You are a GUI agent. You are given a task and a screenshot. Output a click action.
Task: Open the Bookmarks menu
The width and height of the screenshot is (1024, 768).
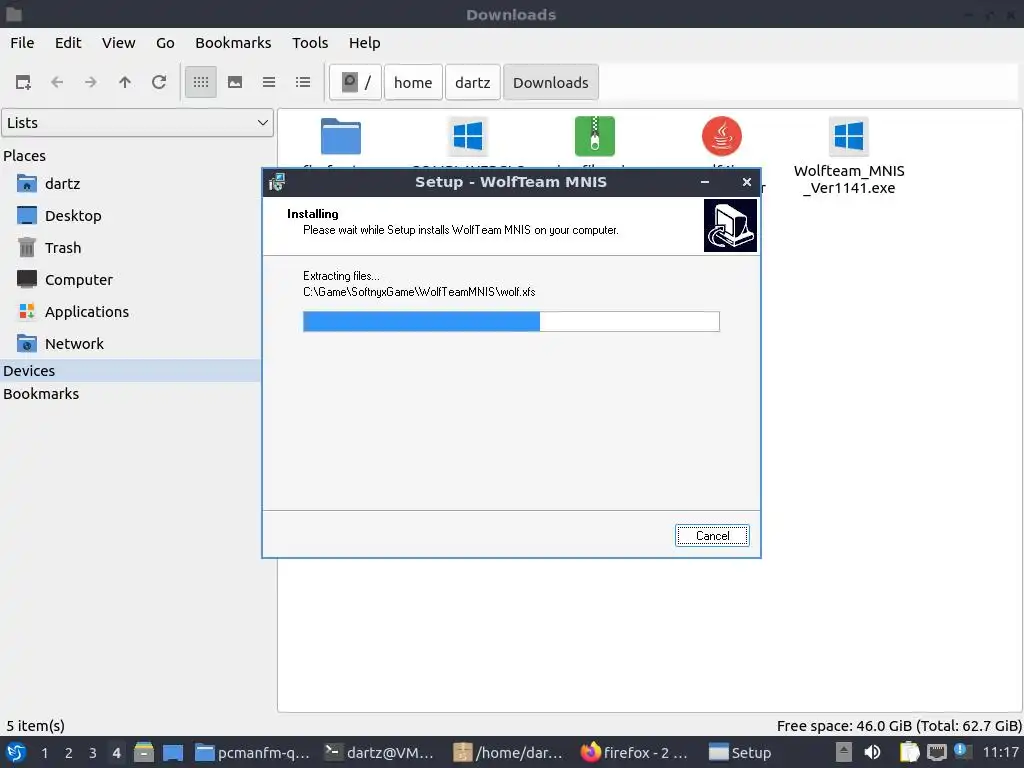233,43
